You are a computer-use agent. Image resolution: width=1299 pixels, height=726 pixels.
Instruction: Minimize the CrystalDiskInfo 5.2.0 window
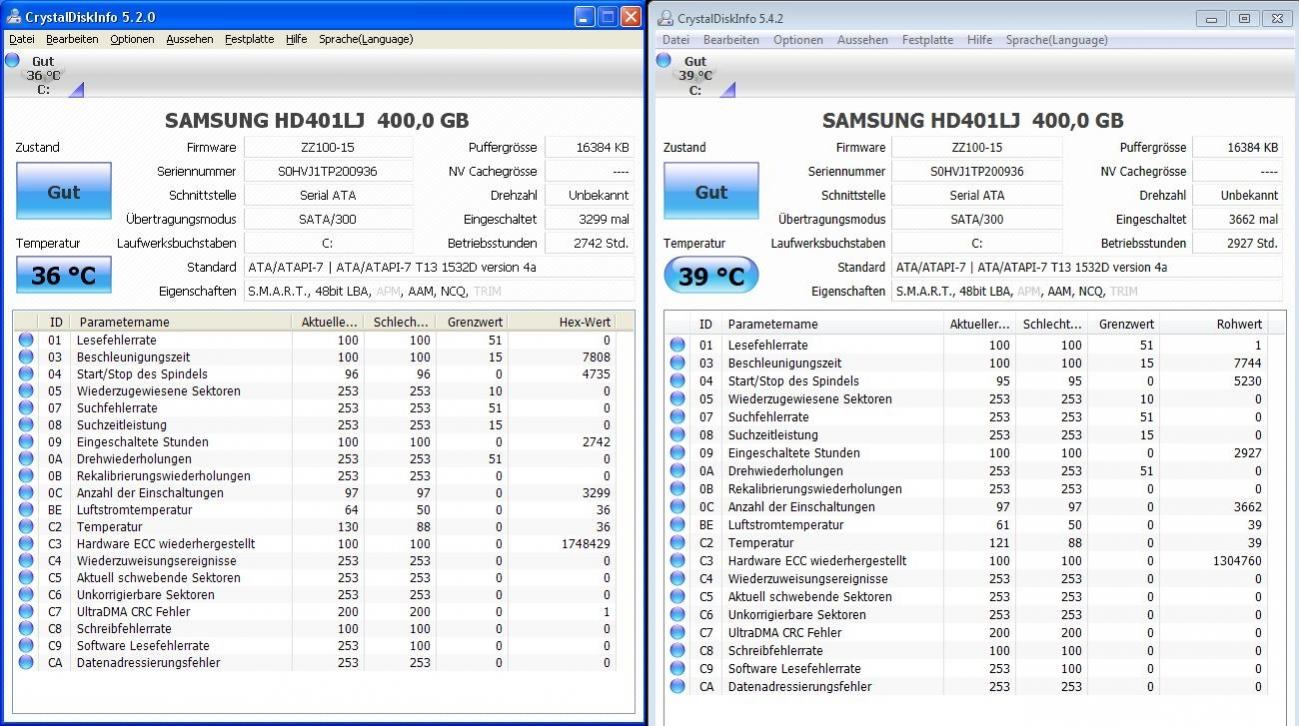[x=585, y=17]
